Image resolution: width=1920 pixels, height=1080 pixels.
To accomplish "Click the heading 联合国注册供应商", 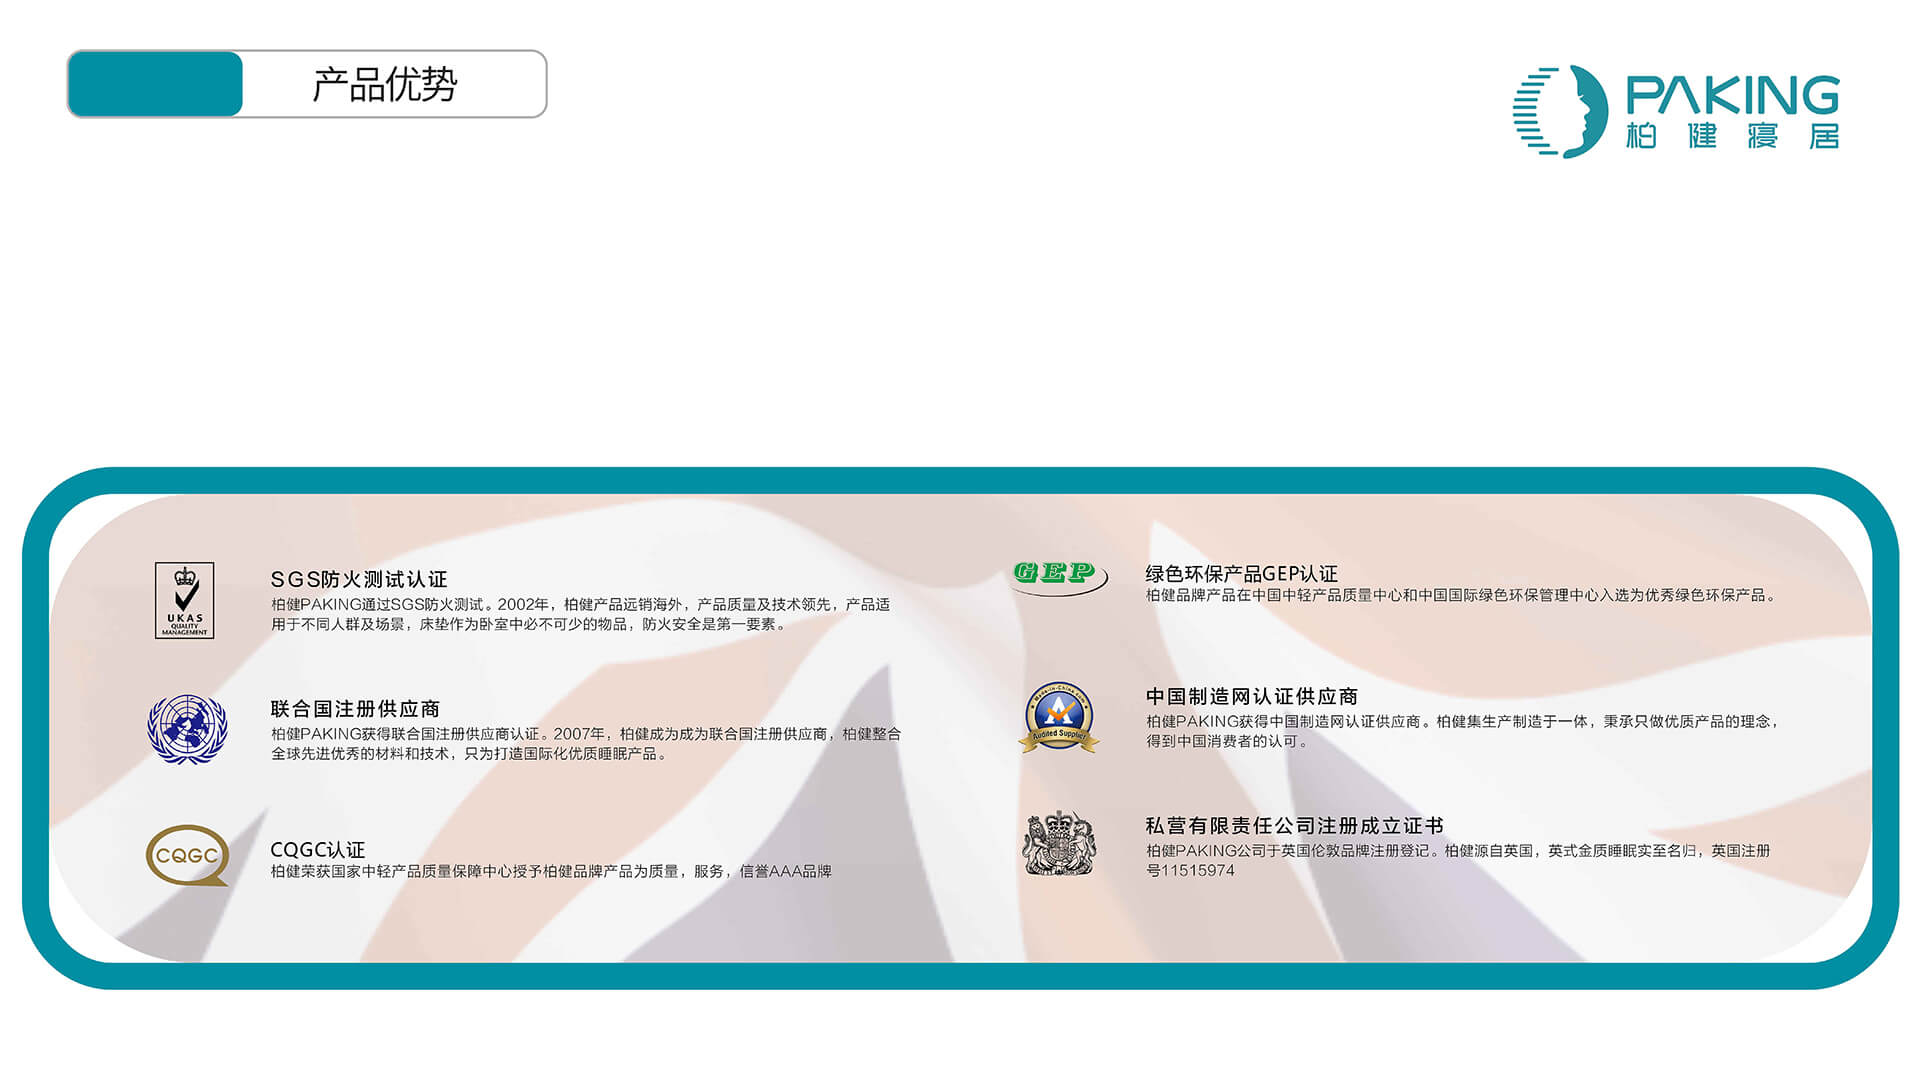I will [355, 709].
